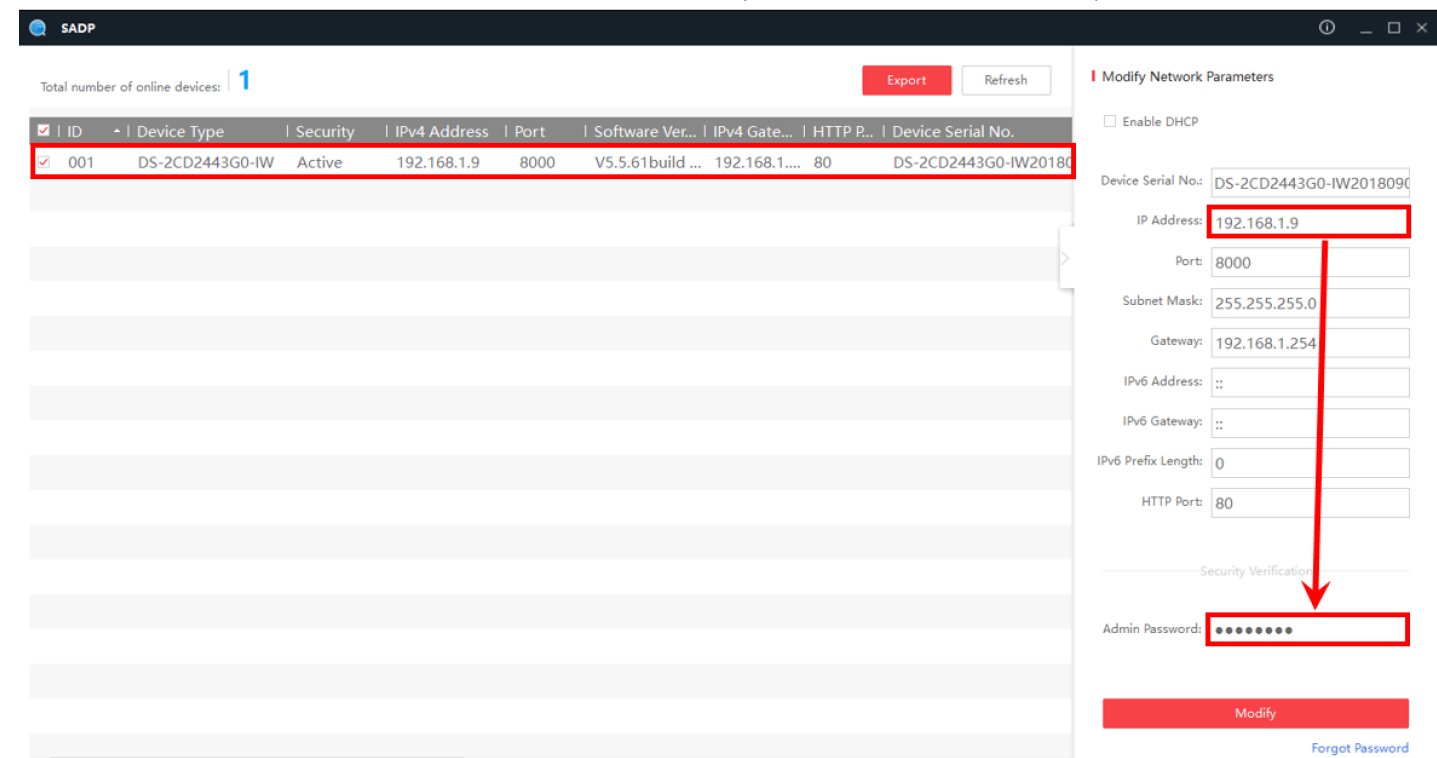Click the Gateway input field

coord(1310,343)
